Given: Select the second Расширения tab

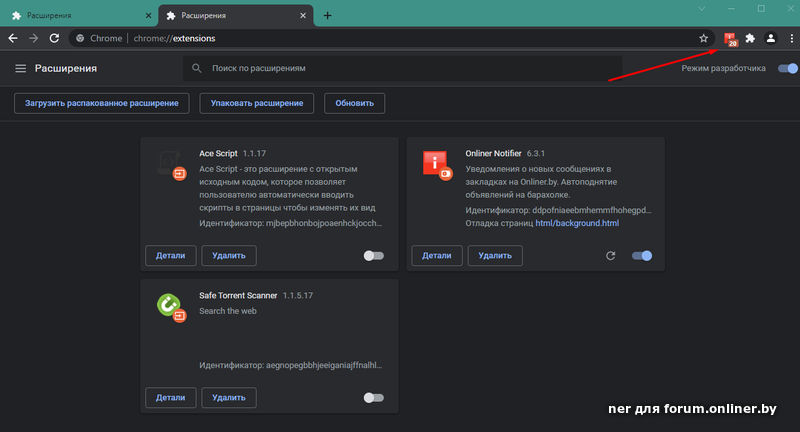Looking at the screenshot, I should (x=236, y=16).
